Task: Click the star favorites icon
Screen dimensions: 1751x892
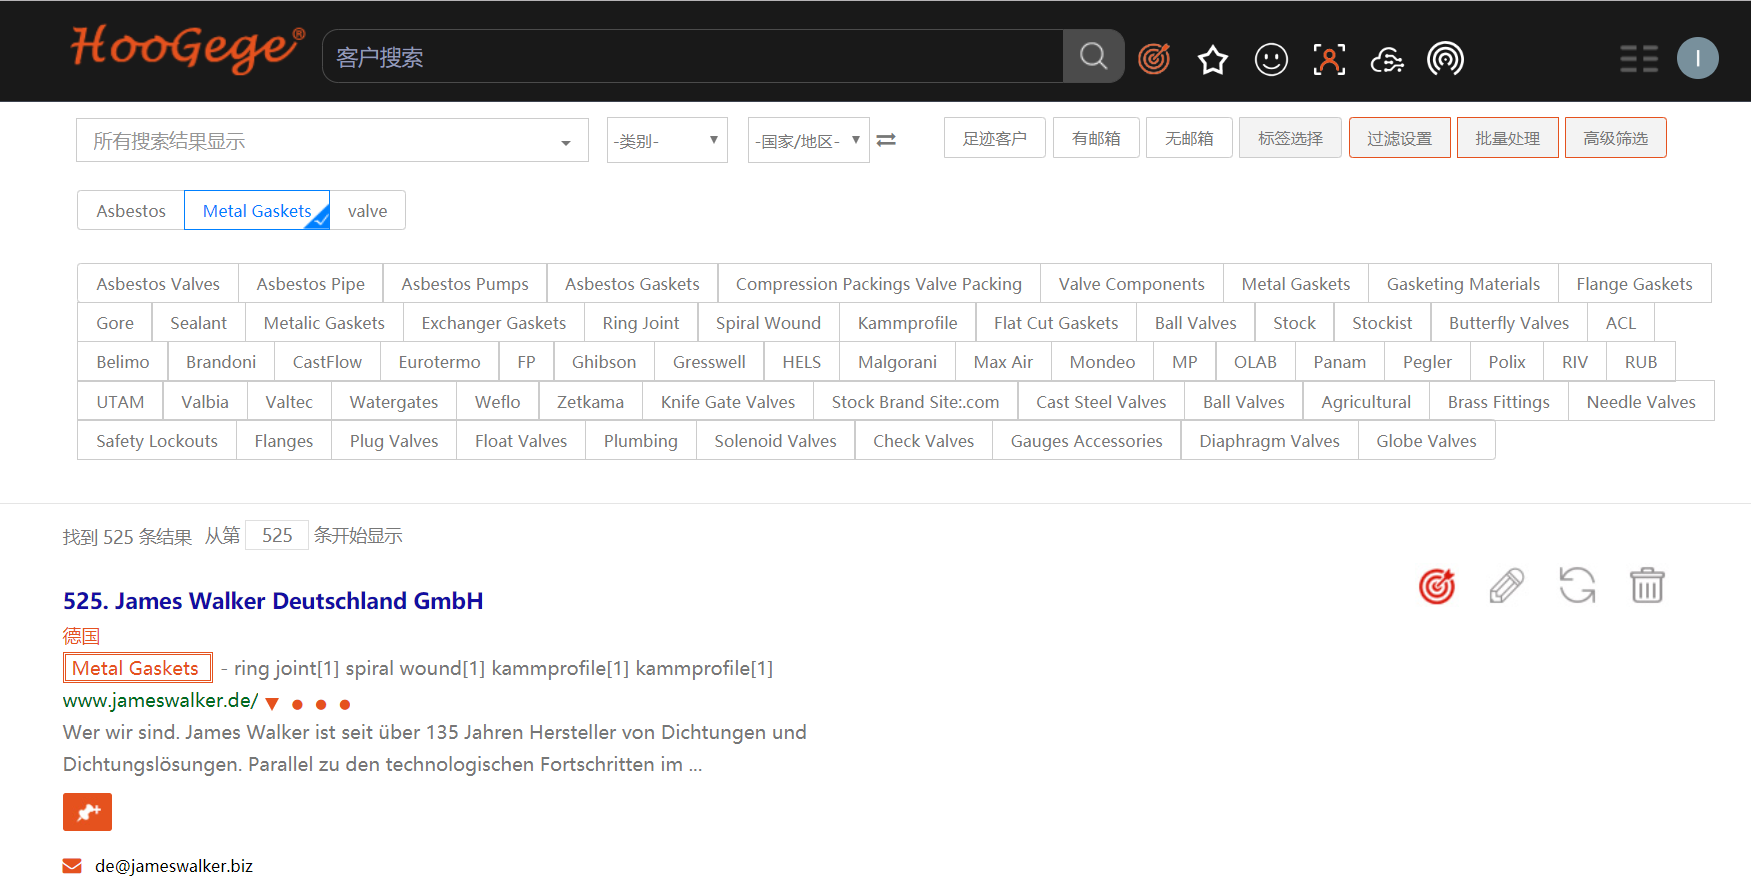Action: point(1213,60)
